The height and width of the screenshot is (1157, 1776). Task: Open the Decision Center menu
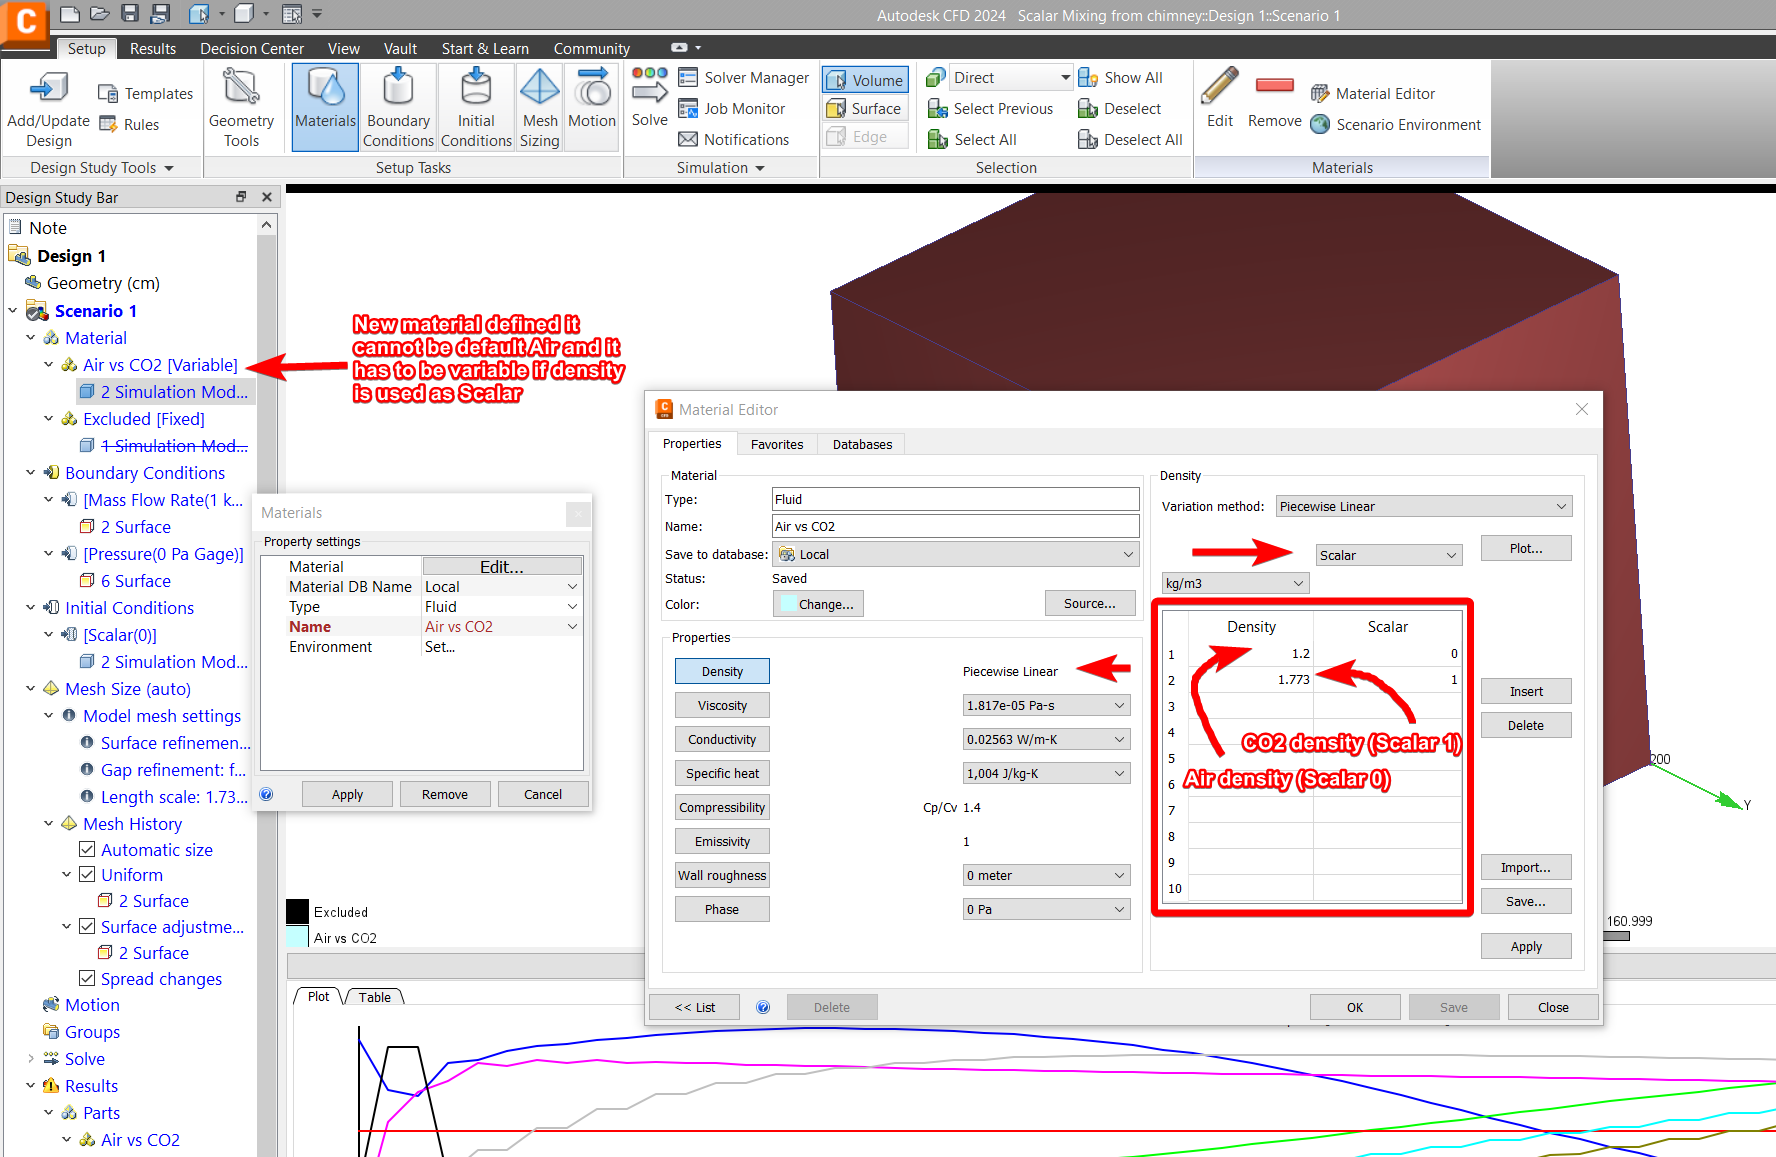pos(251,47)
